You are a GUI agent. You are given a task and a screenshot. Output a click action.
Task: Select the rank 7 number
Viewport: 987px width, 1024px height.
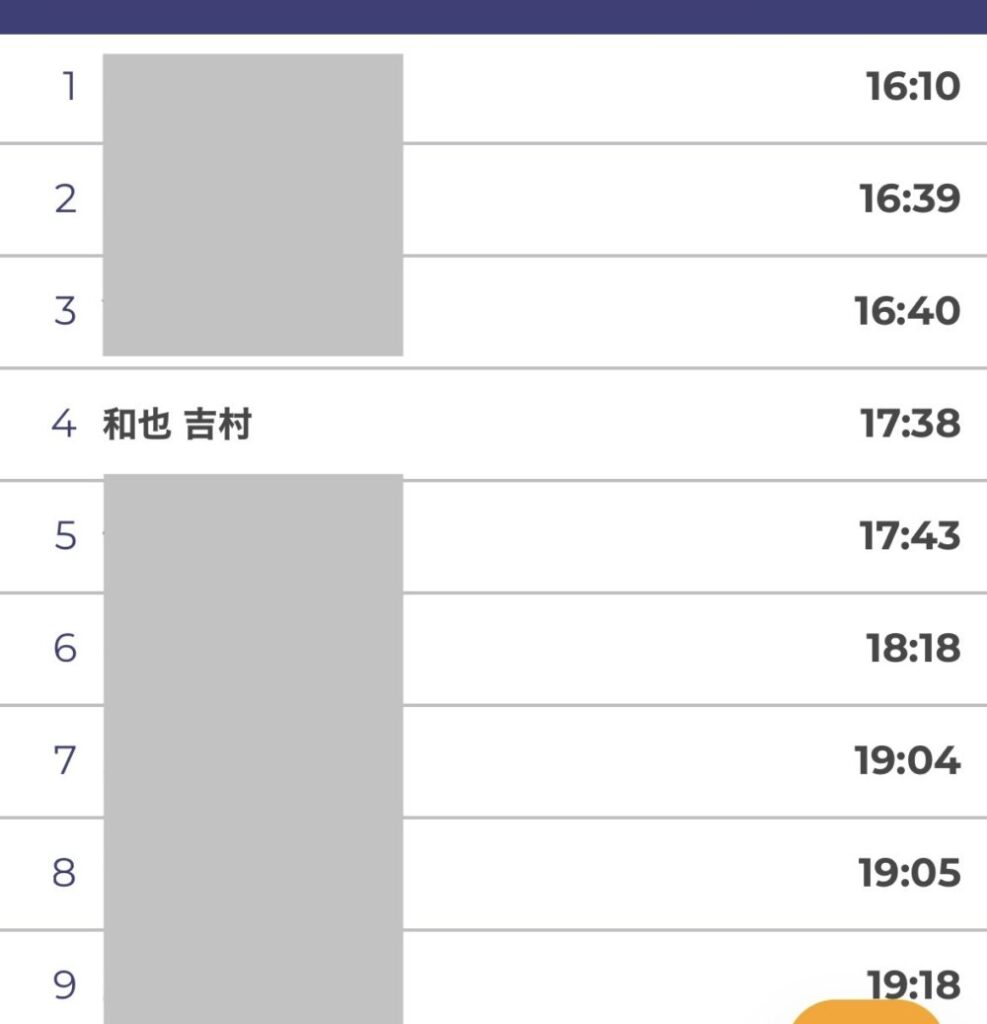[x=65, y=761]
